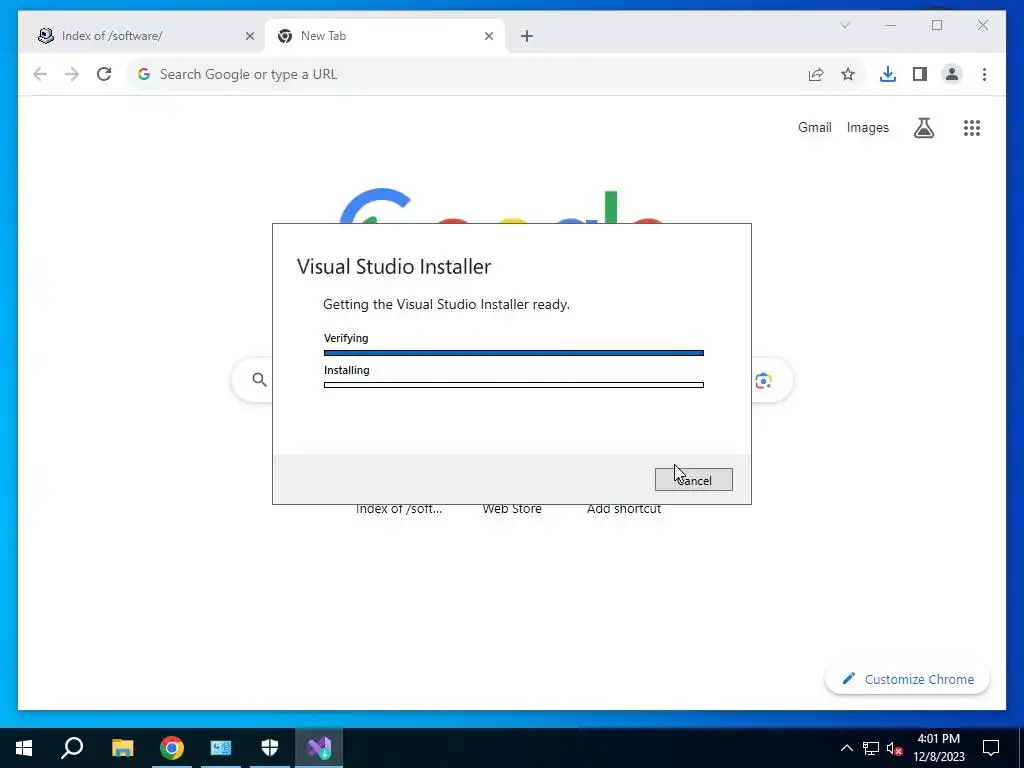This screenshot has height=768, width=1024.
Task: Open the taskbar clock and date
Action: (938, 748)
